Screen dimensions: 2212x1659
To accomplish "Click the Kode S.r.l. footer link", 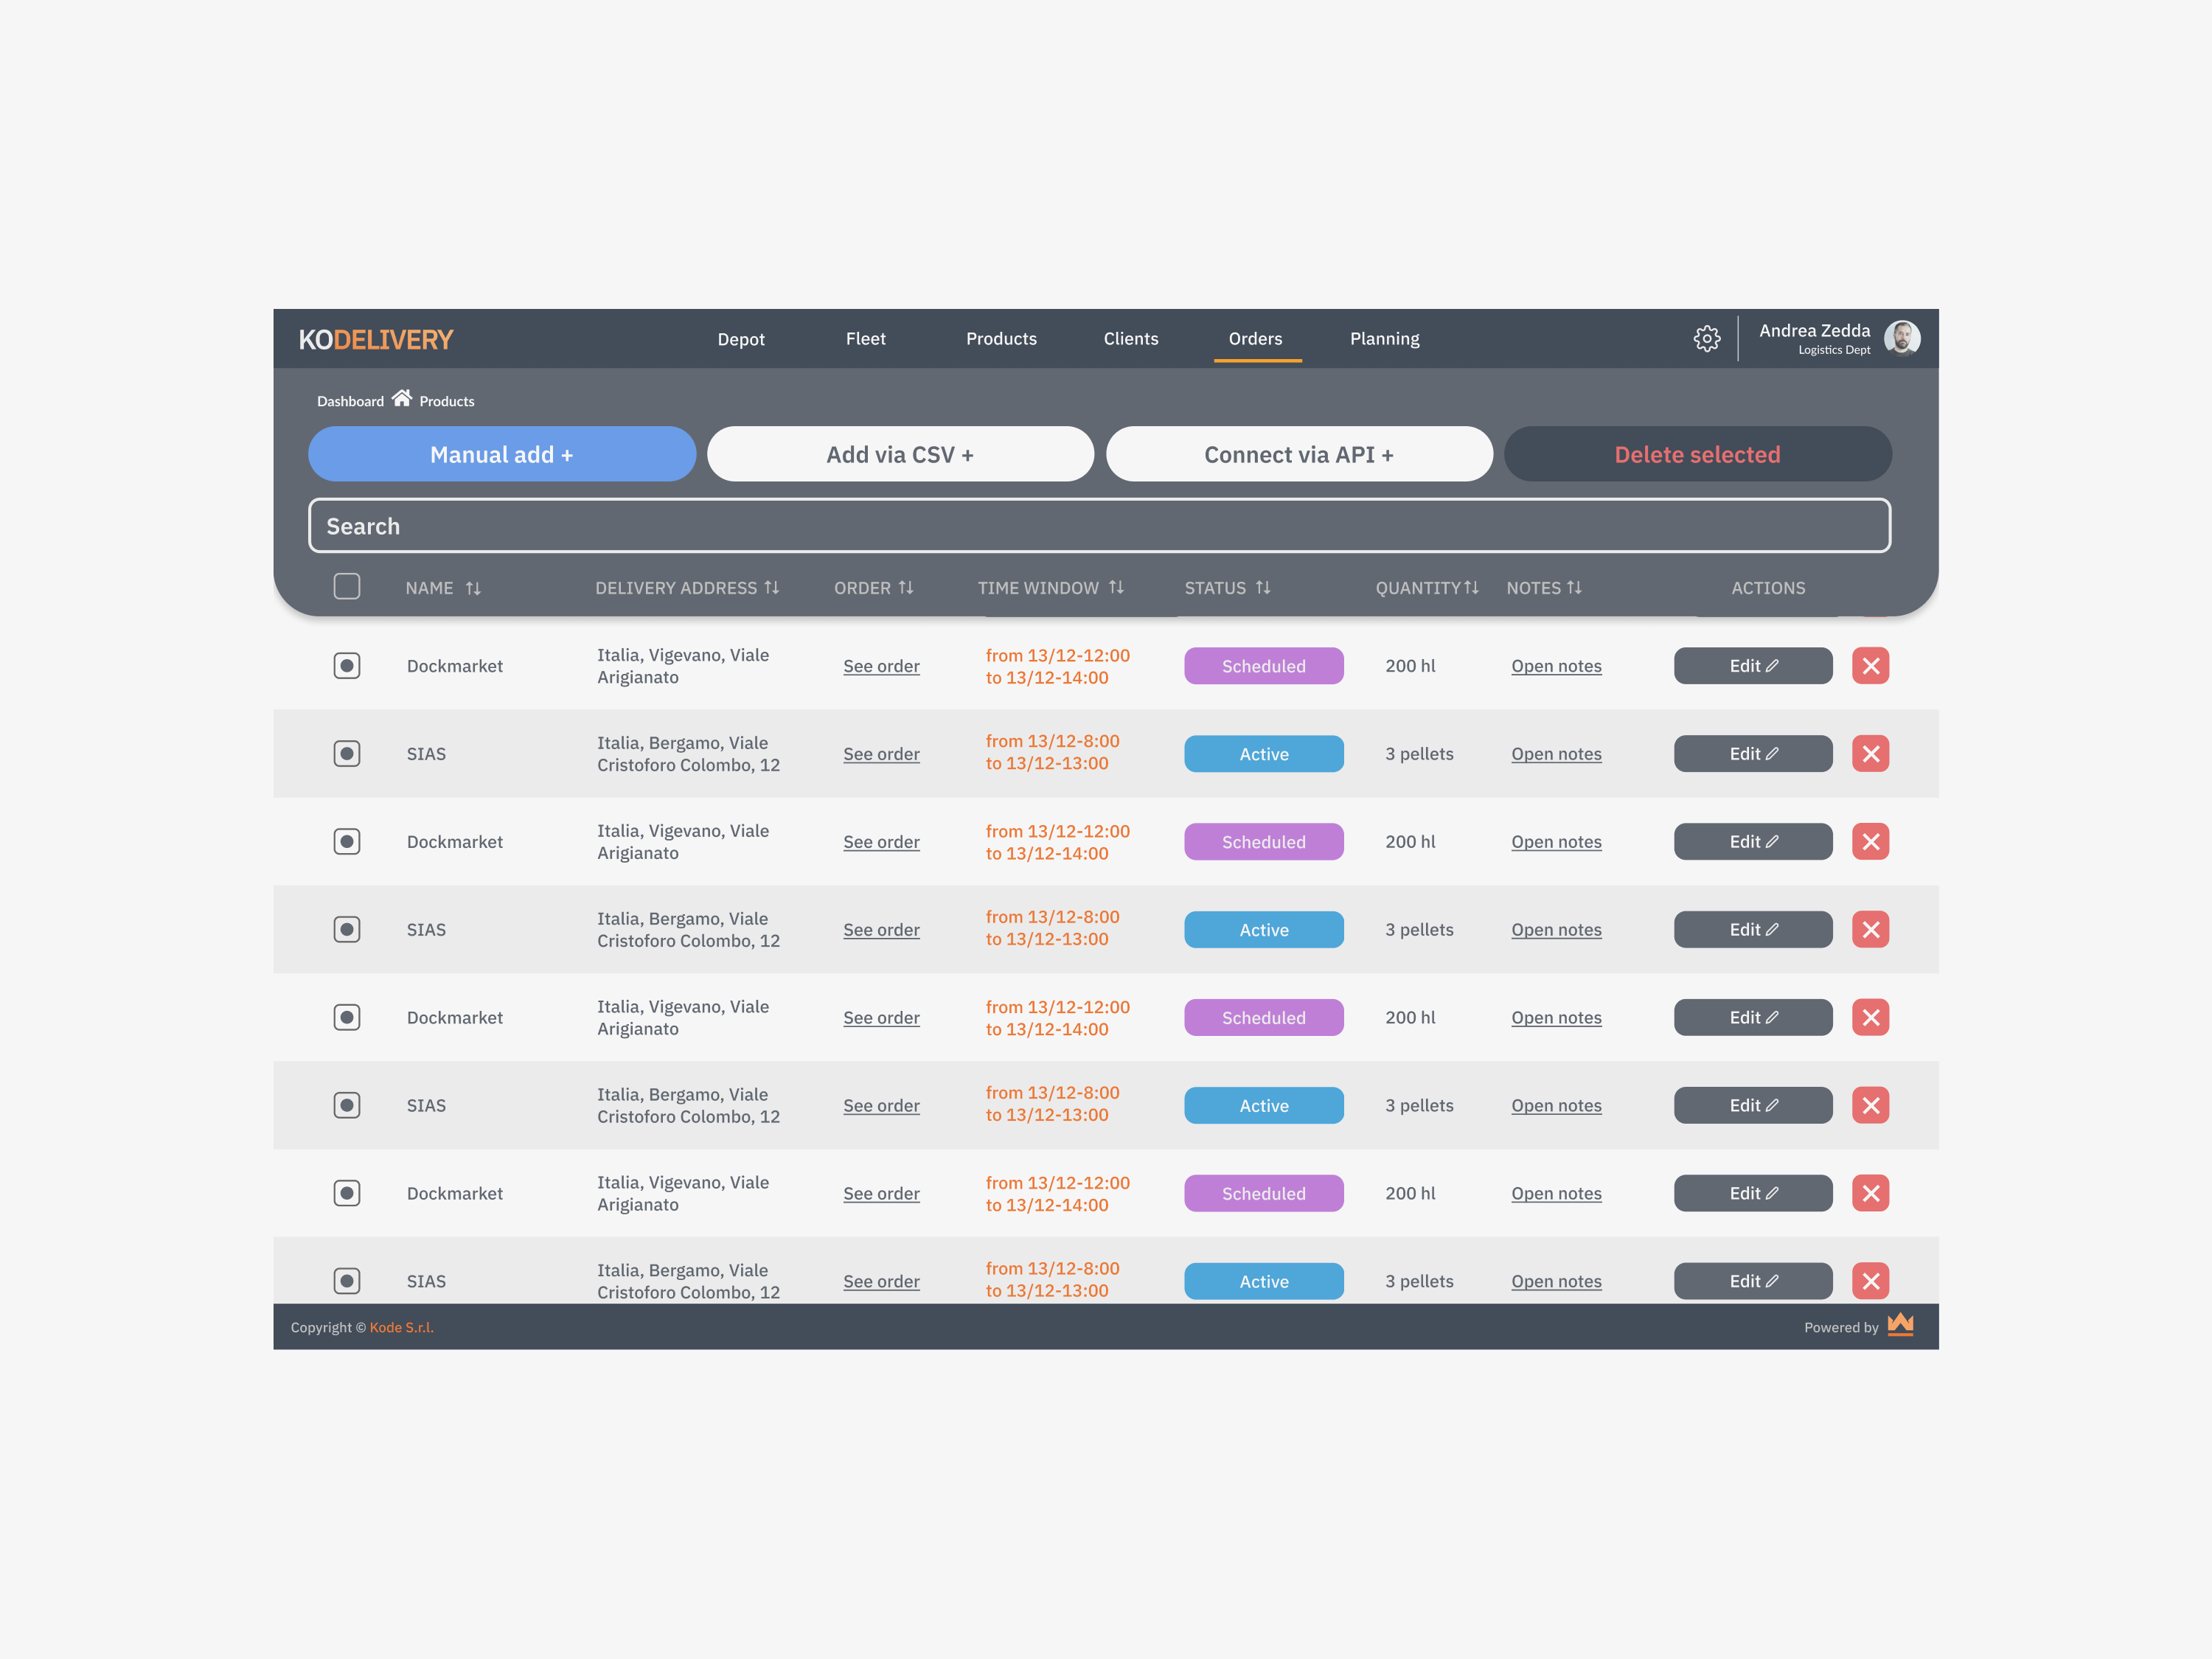I will click(402, 1327).
